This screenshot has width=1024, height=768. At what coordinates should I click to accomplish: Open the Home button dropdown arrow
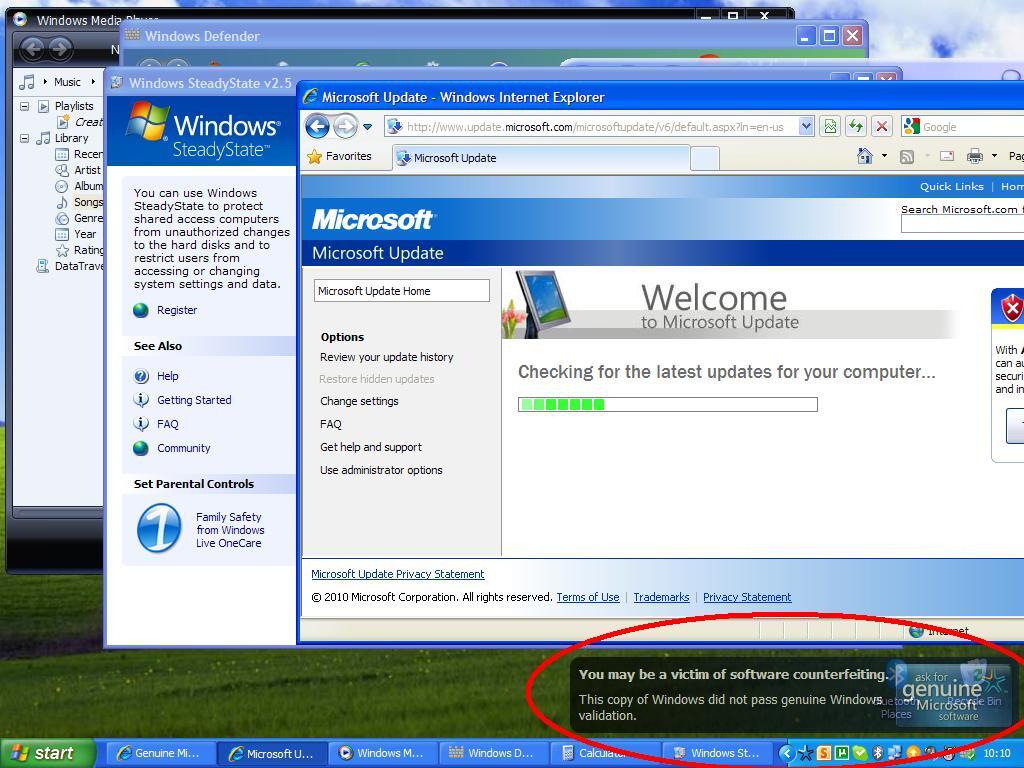click(x=884, y=156)
